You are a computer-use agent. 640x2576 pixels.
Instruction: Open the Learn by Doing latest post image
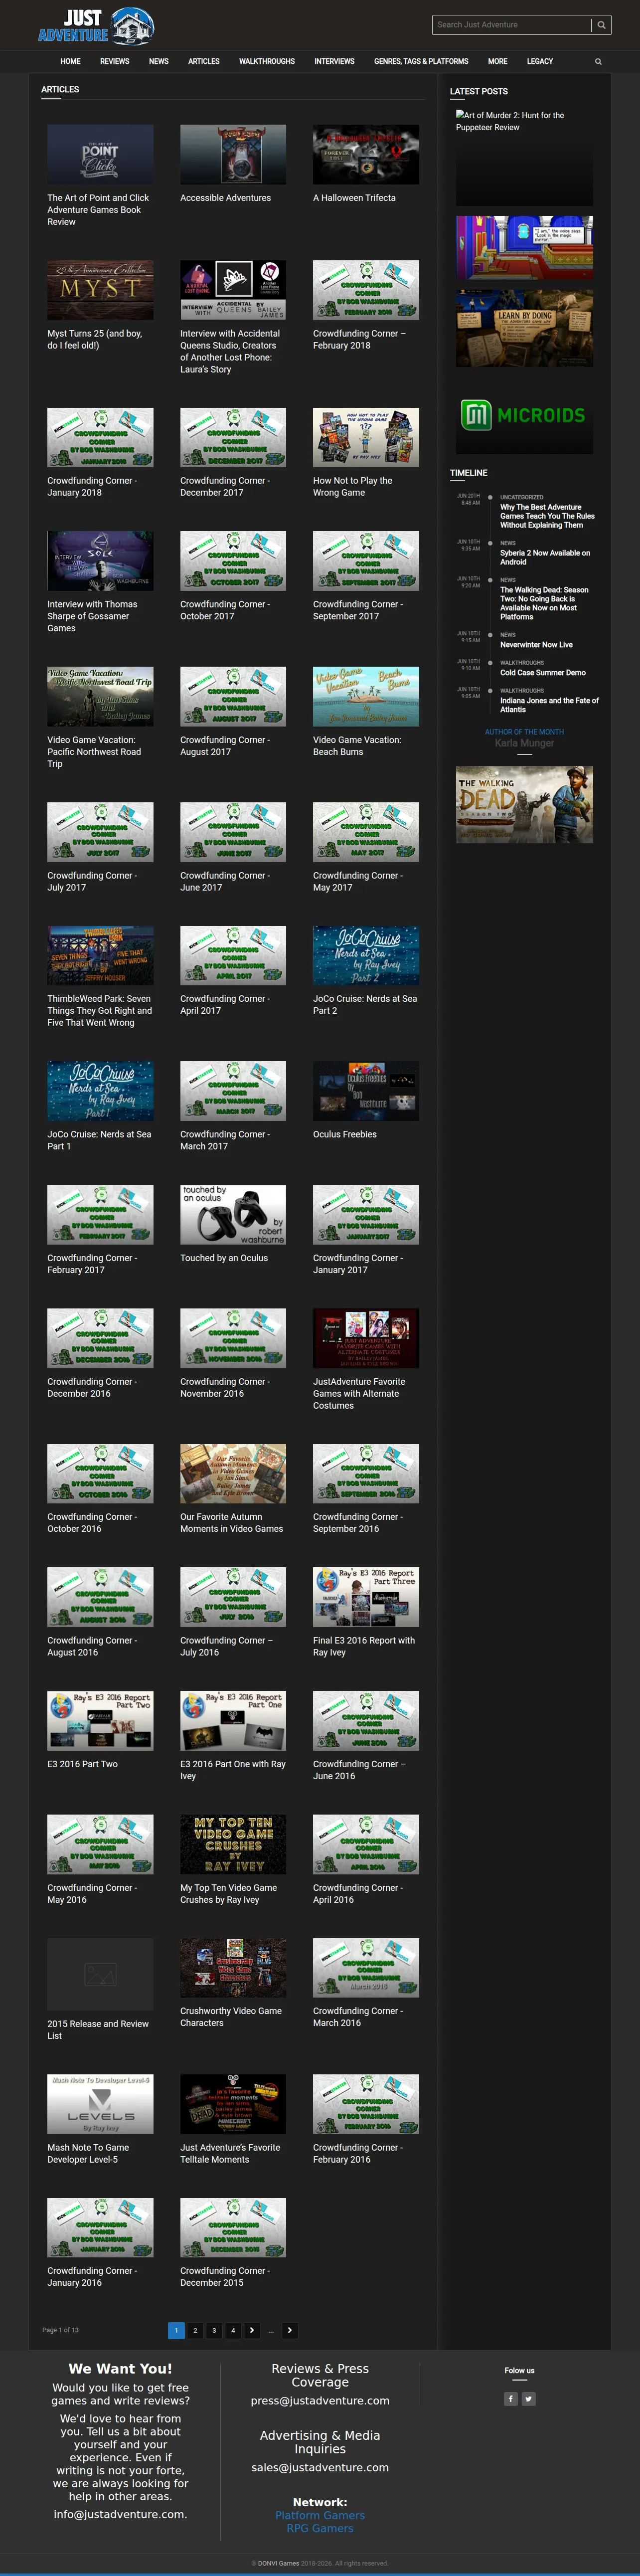point(524,328)
